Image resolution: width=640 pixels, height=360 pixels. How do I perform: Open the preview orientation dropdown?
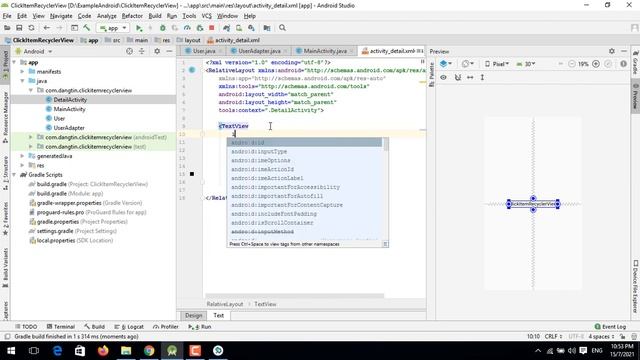click(x=468, y=64)
